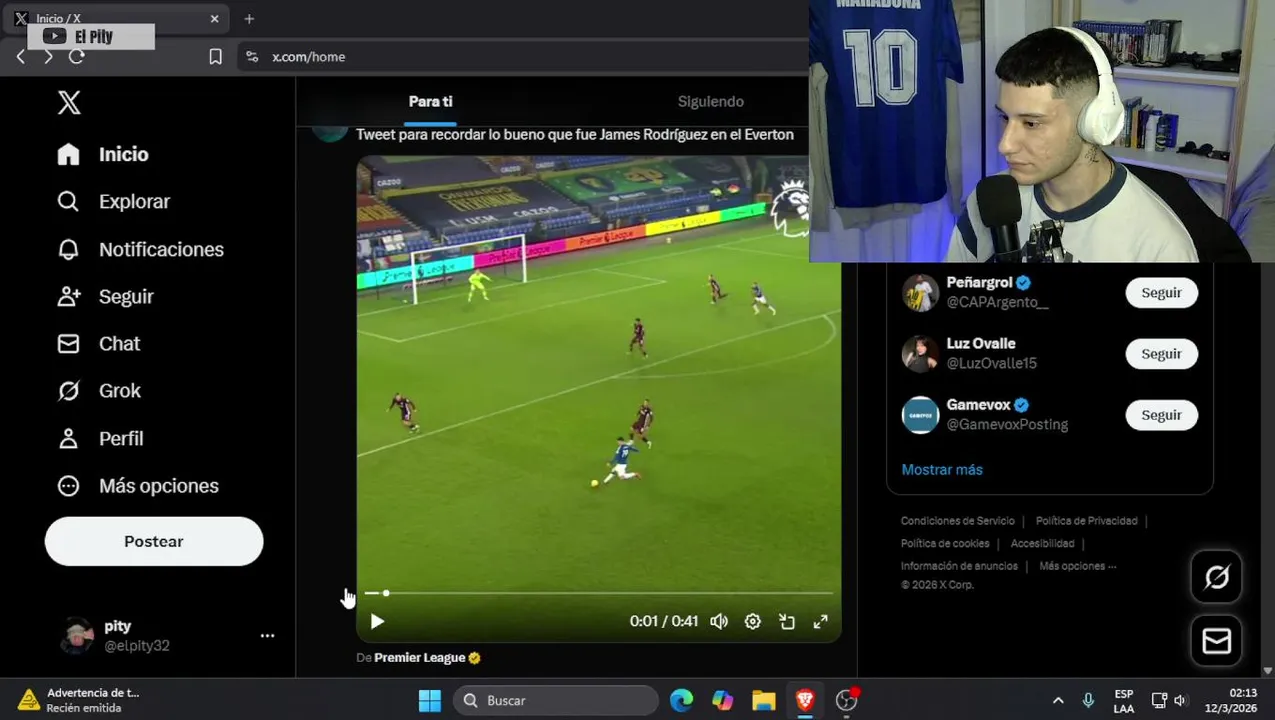Open Windows Start menu
The image size is (1275, 720).
click(x=430, y=700)
